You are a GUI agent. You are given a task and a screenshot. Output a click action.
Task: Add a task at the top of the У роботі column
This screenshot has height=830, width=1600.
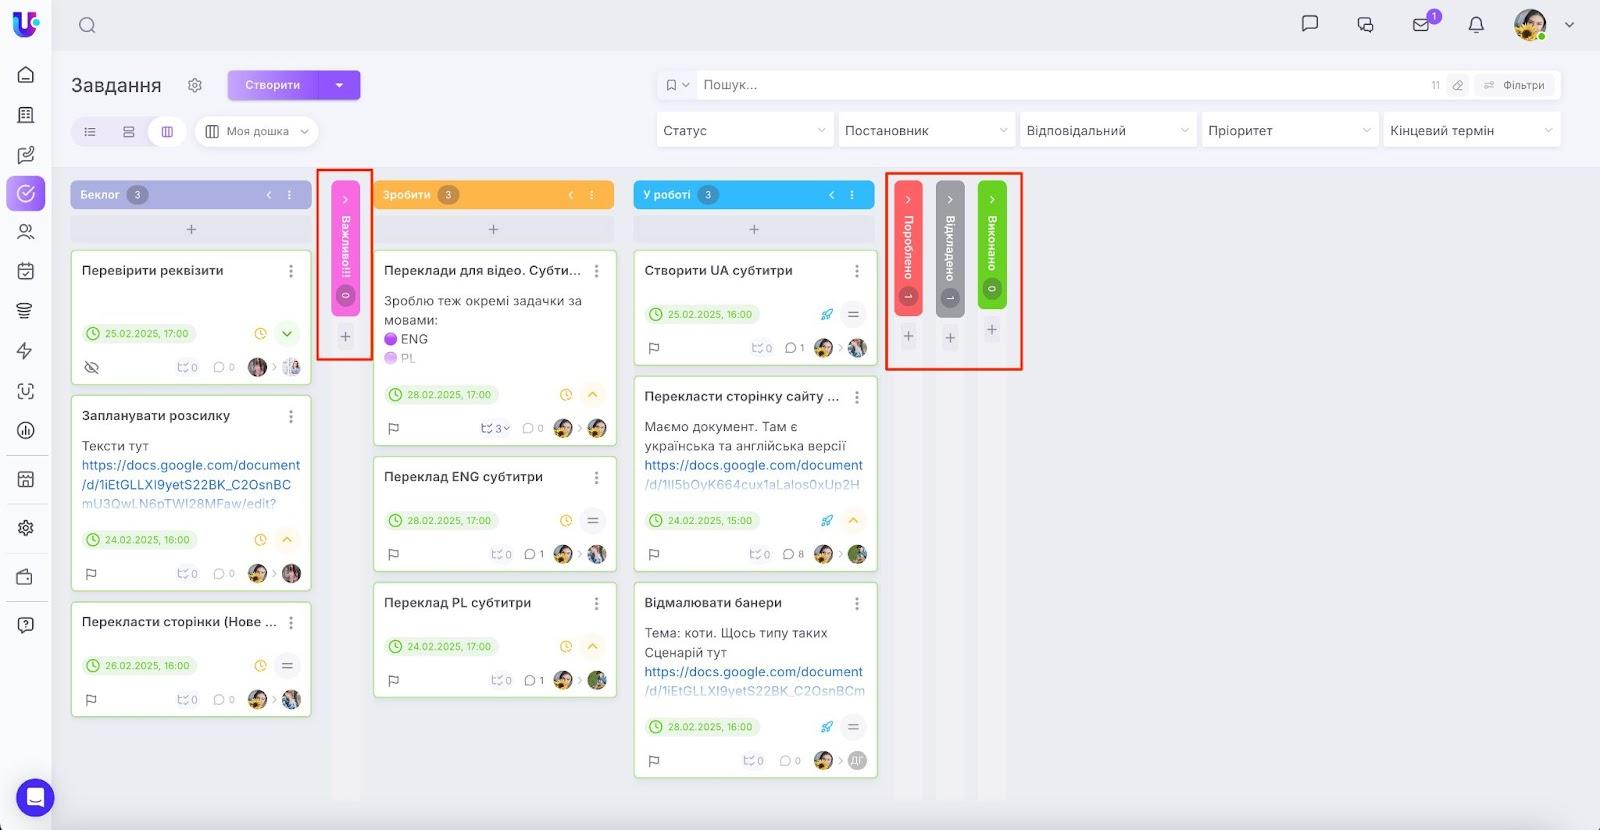click(x=754, y=230)
